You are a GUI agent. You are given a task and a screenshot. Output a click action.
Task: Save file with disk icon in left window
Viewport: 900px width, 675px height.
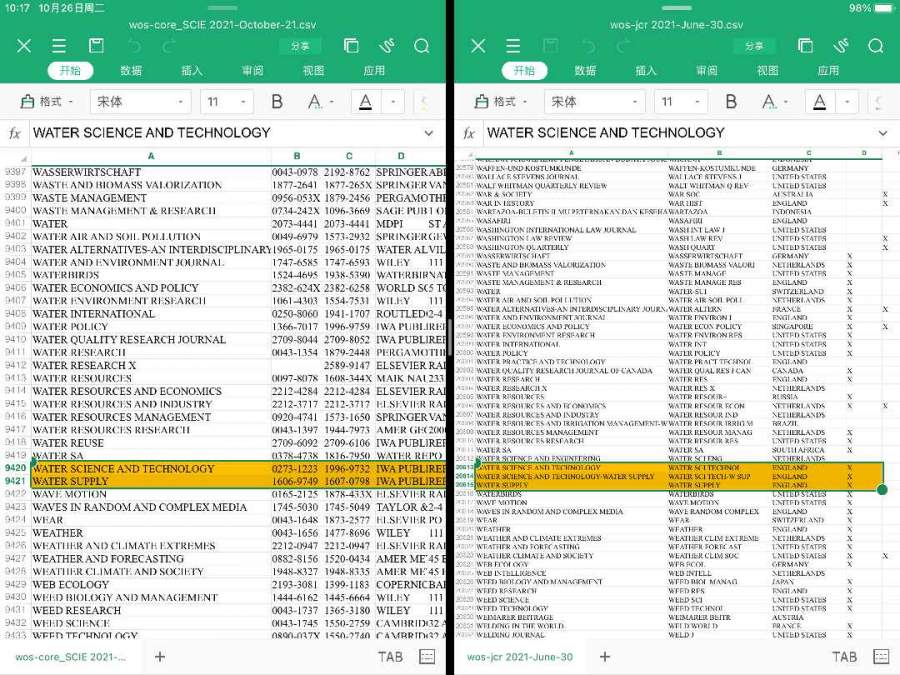(x=96, y=45)
